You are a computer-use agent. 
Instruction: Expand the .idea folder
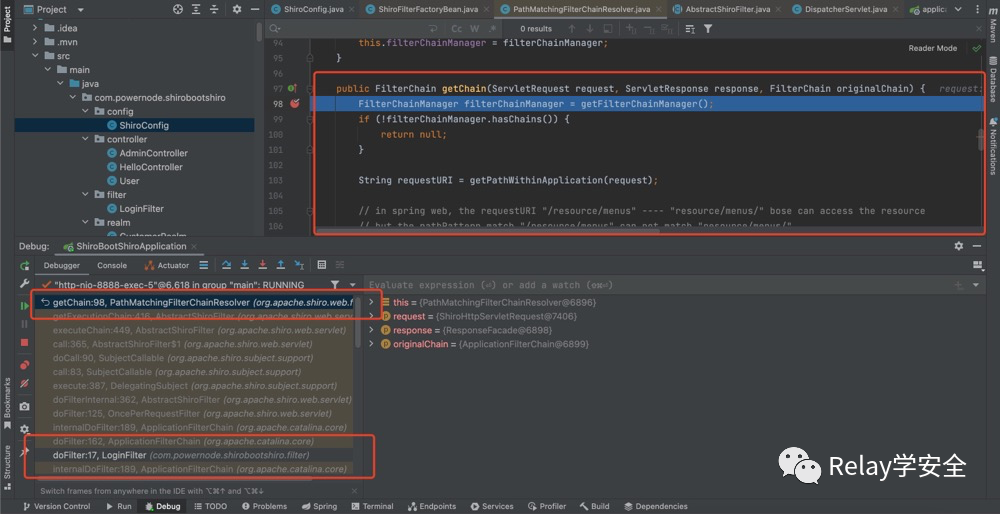(35, 28)
